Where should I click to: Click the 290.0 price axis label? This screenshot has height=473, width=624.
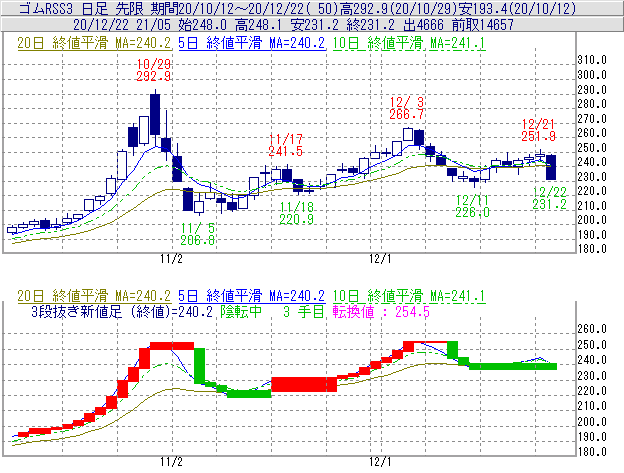click(592, 90)
